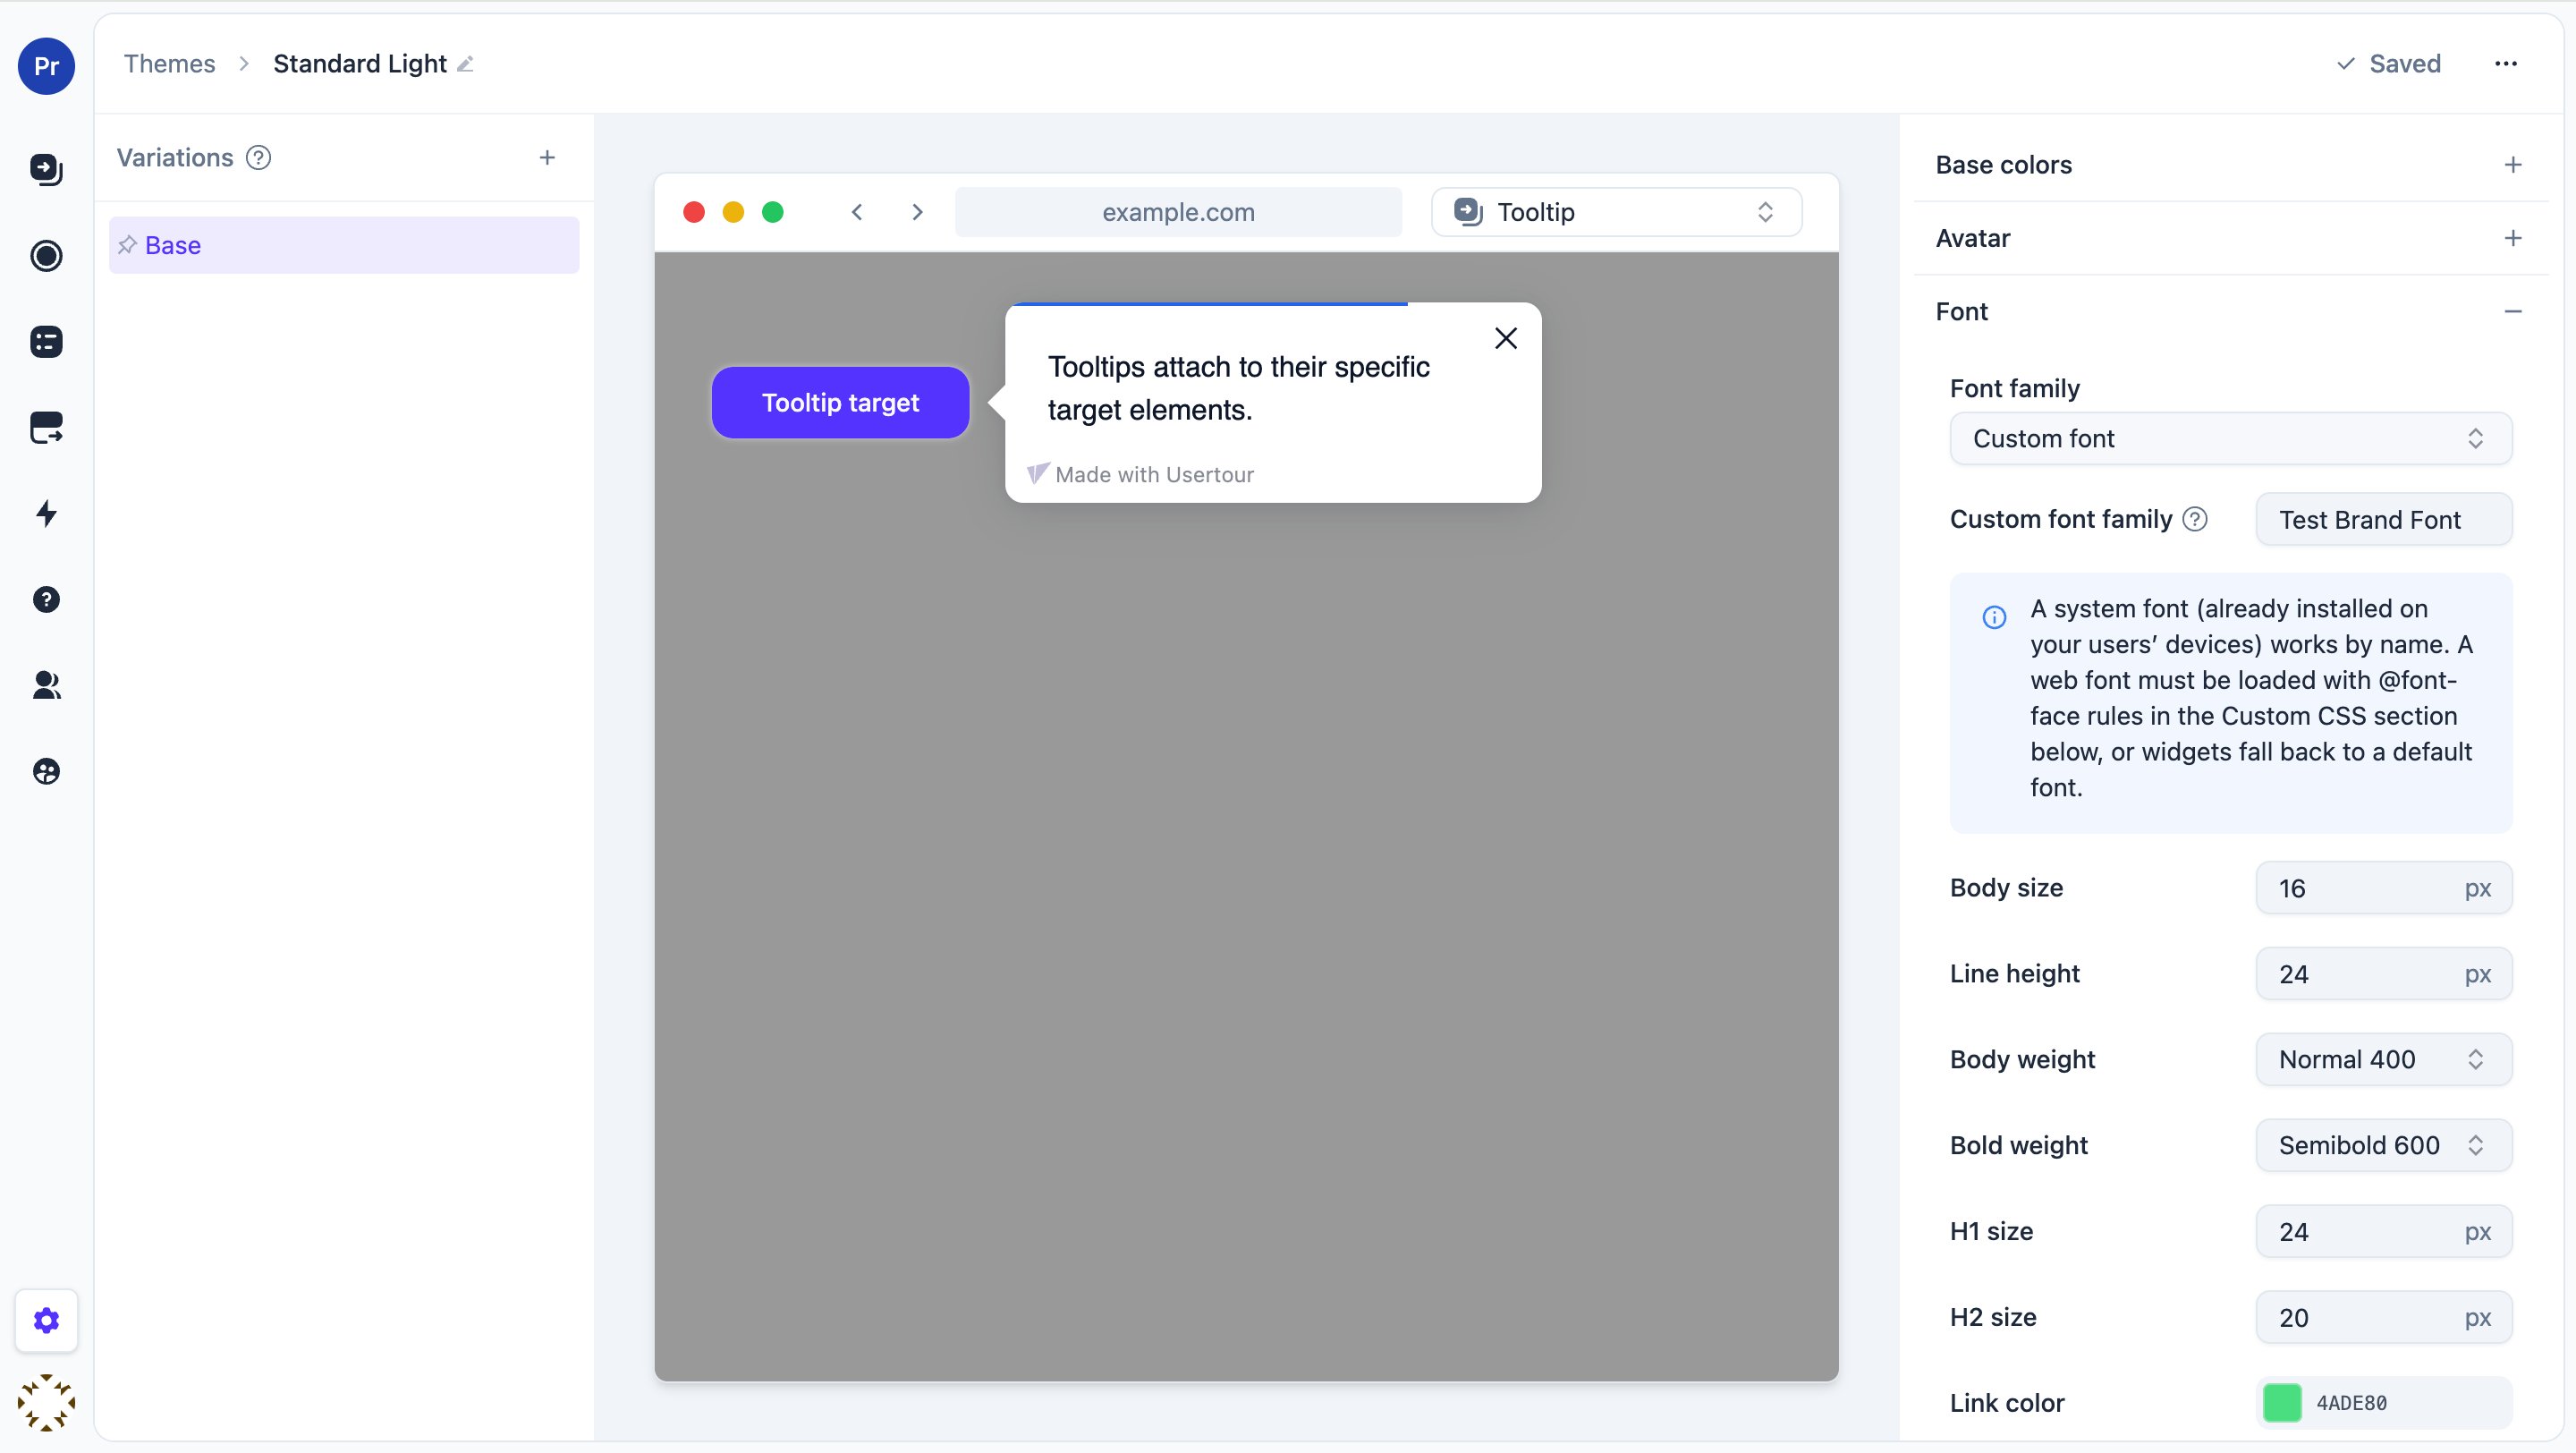The image size is (2576, 1453).
Task: Click the Tooltip target button in preview
Action: [840, 402]
